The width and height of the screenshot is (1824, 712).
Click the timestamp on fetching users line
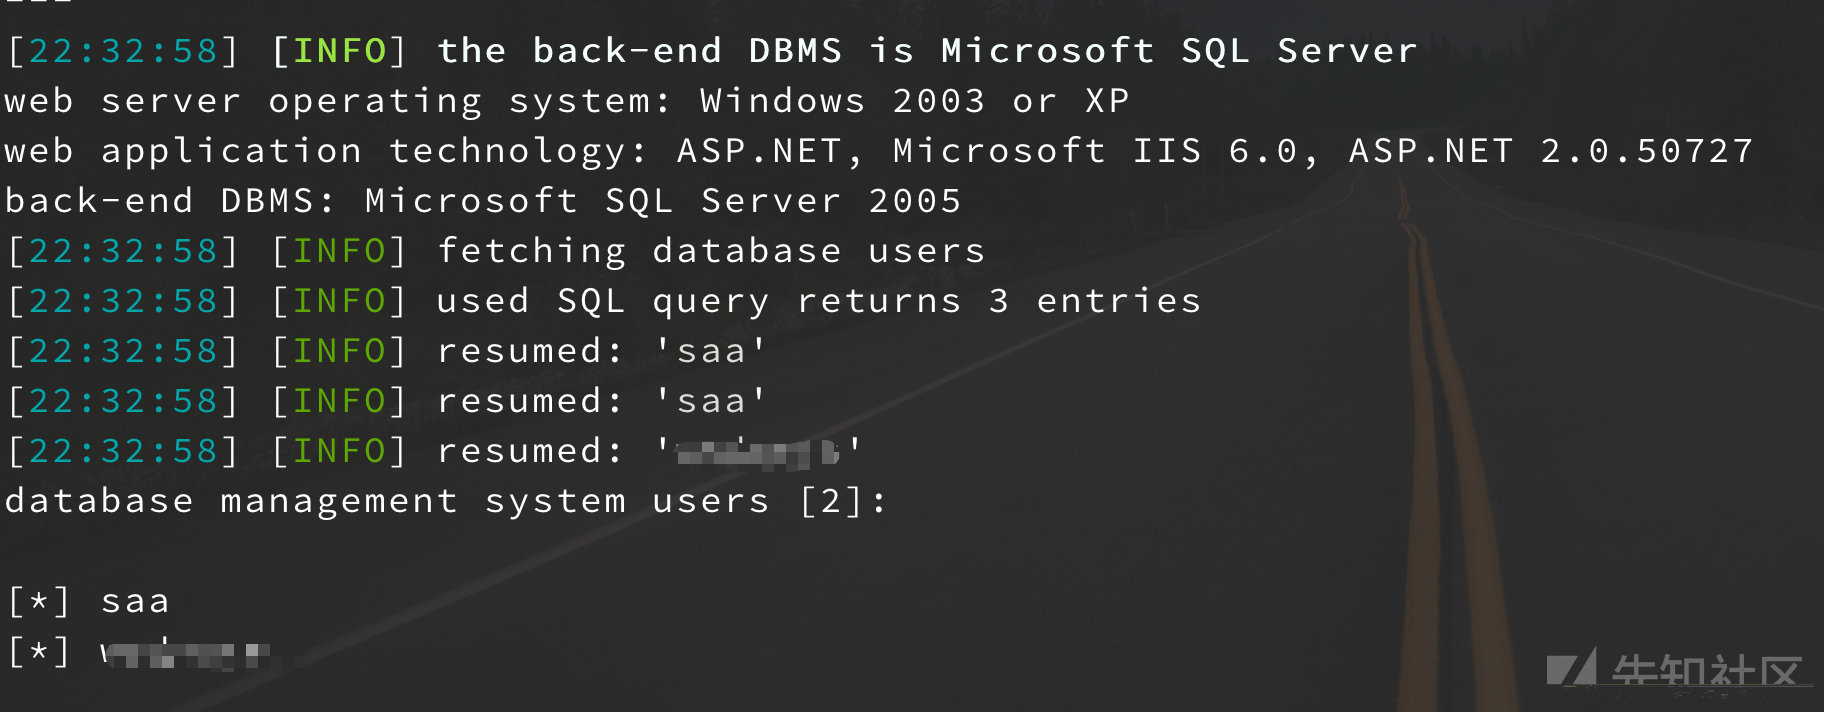pyautogui.click(x=123, y=250)
